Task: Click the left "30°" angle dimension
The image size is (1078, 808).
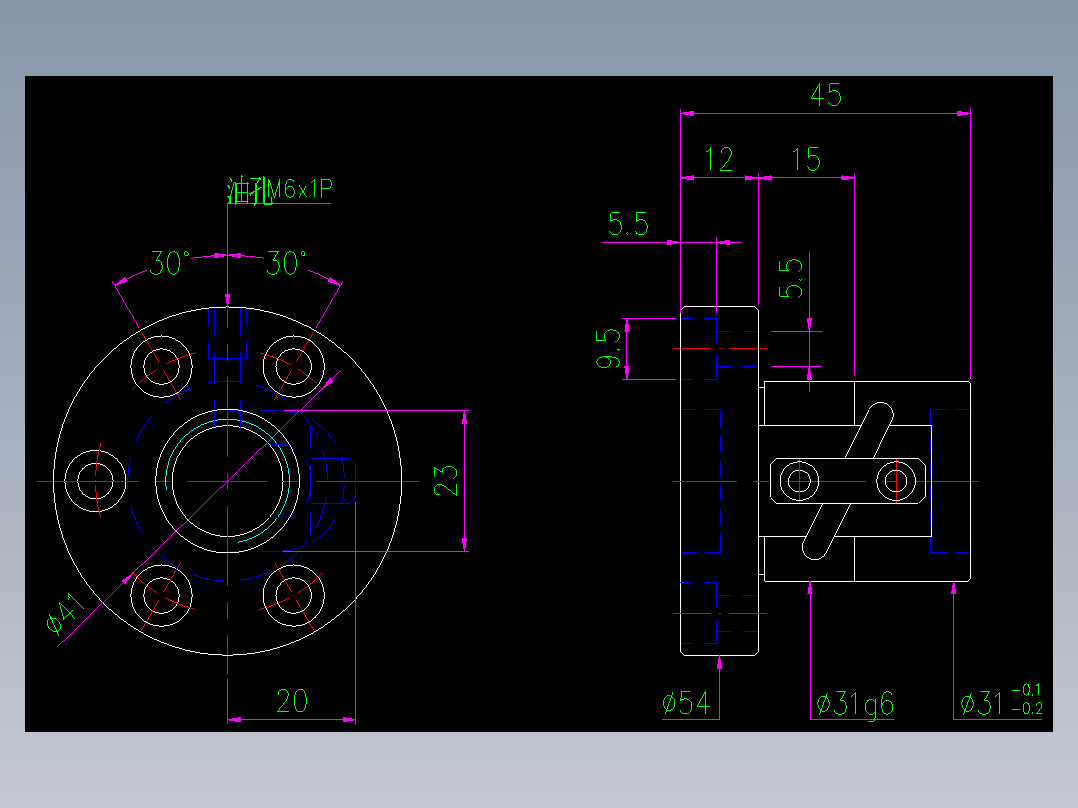Action: pyautogui.click(x=166, y=262)
